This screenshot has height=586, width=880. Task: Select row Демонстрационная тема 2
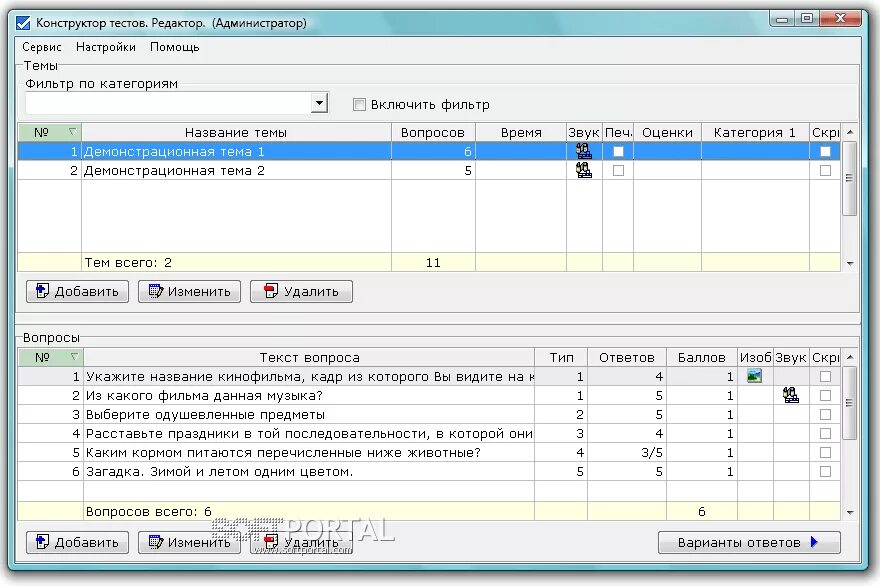429,170
